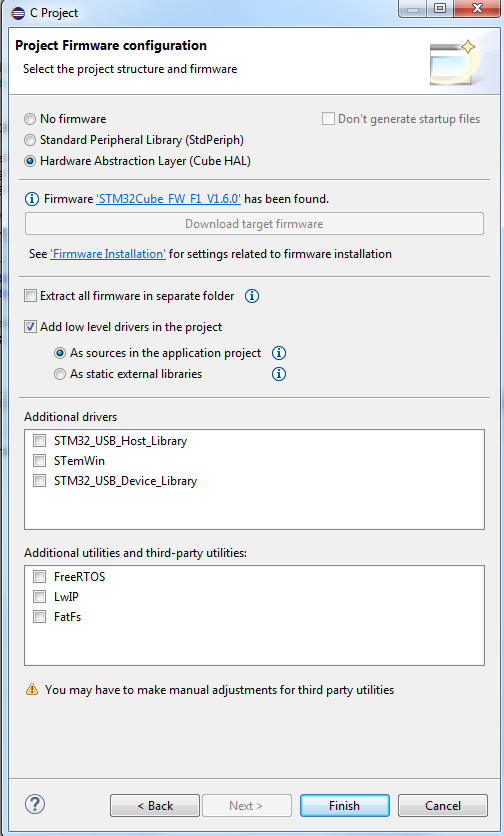The width and height of the screenshot is (504, 836).
Task: Enable the STemWin additional driver
Action: [39, 460]
